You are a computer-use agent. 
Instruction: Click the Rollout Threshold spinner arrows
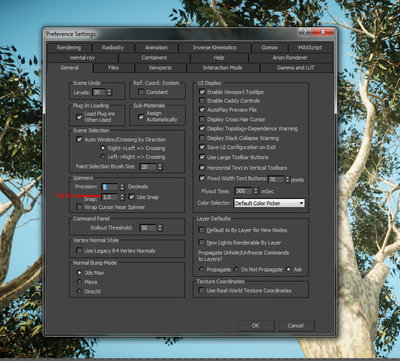pyautogui.click(x=160, y=228)
